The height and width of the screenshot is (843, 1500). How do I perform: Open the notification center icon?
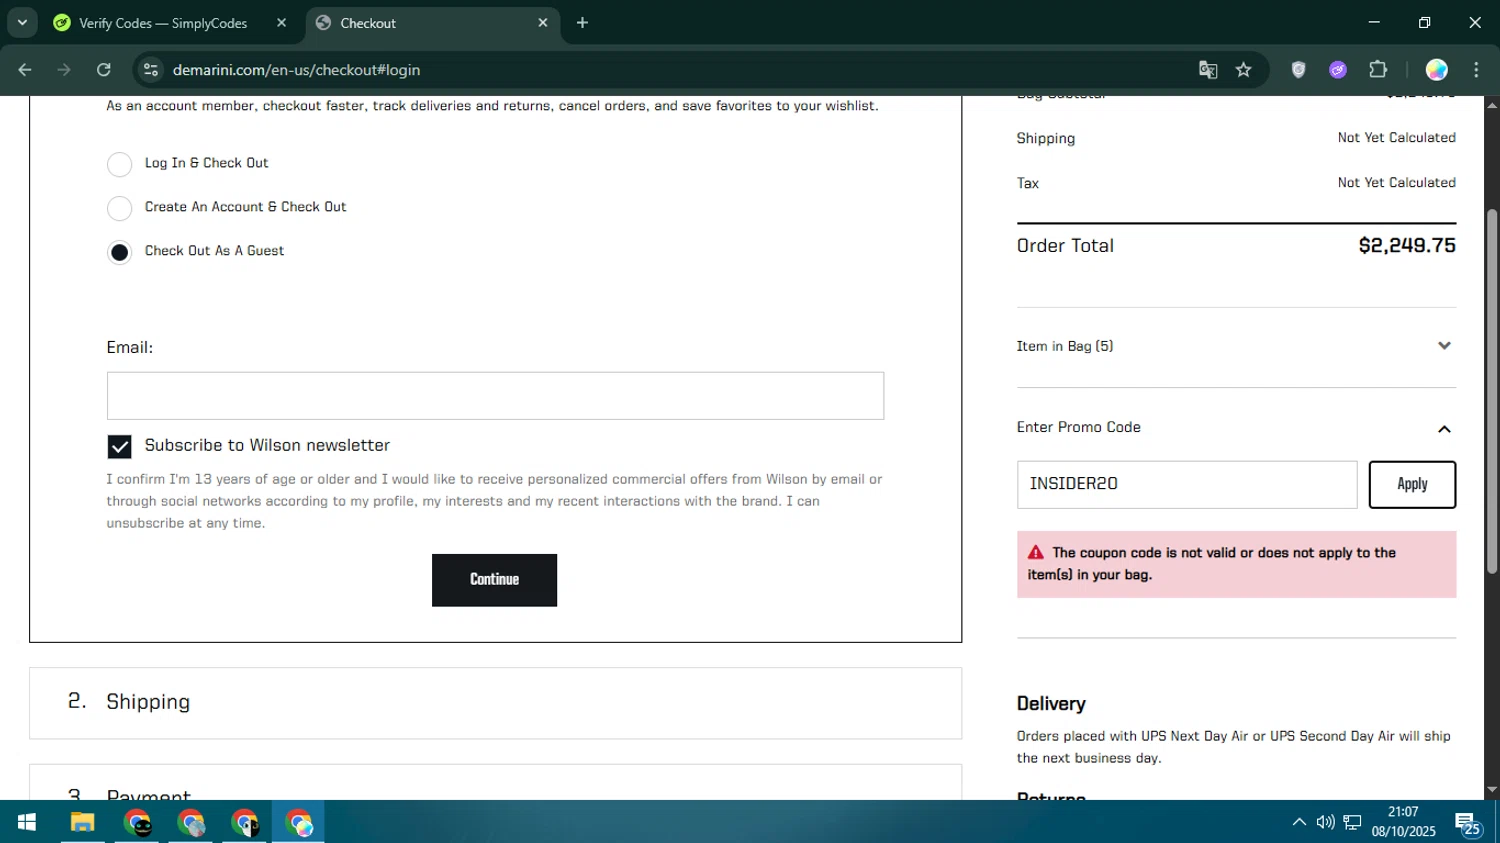1468,823
